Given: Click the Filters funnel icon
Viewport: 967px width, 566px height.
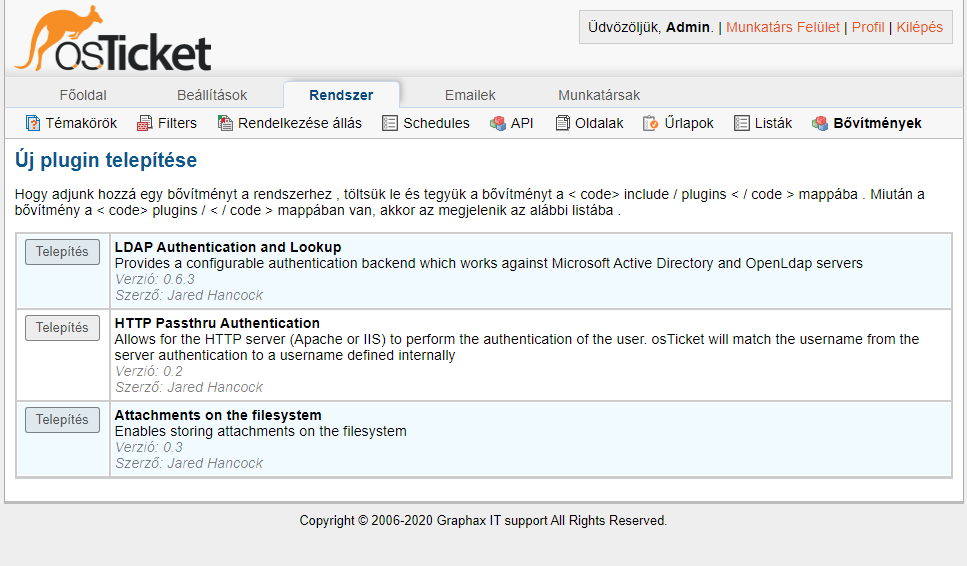Looking at the screenshot, I should click(145, 123).
